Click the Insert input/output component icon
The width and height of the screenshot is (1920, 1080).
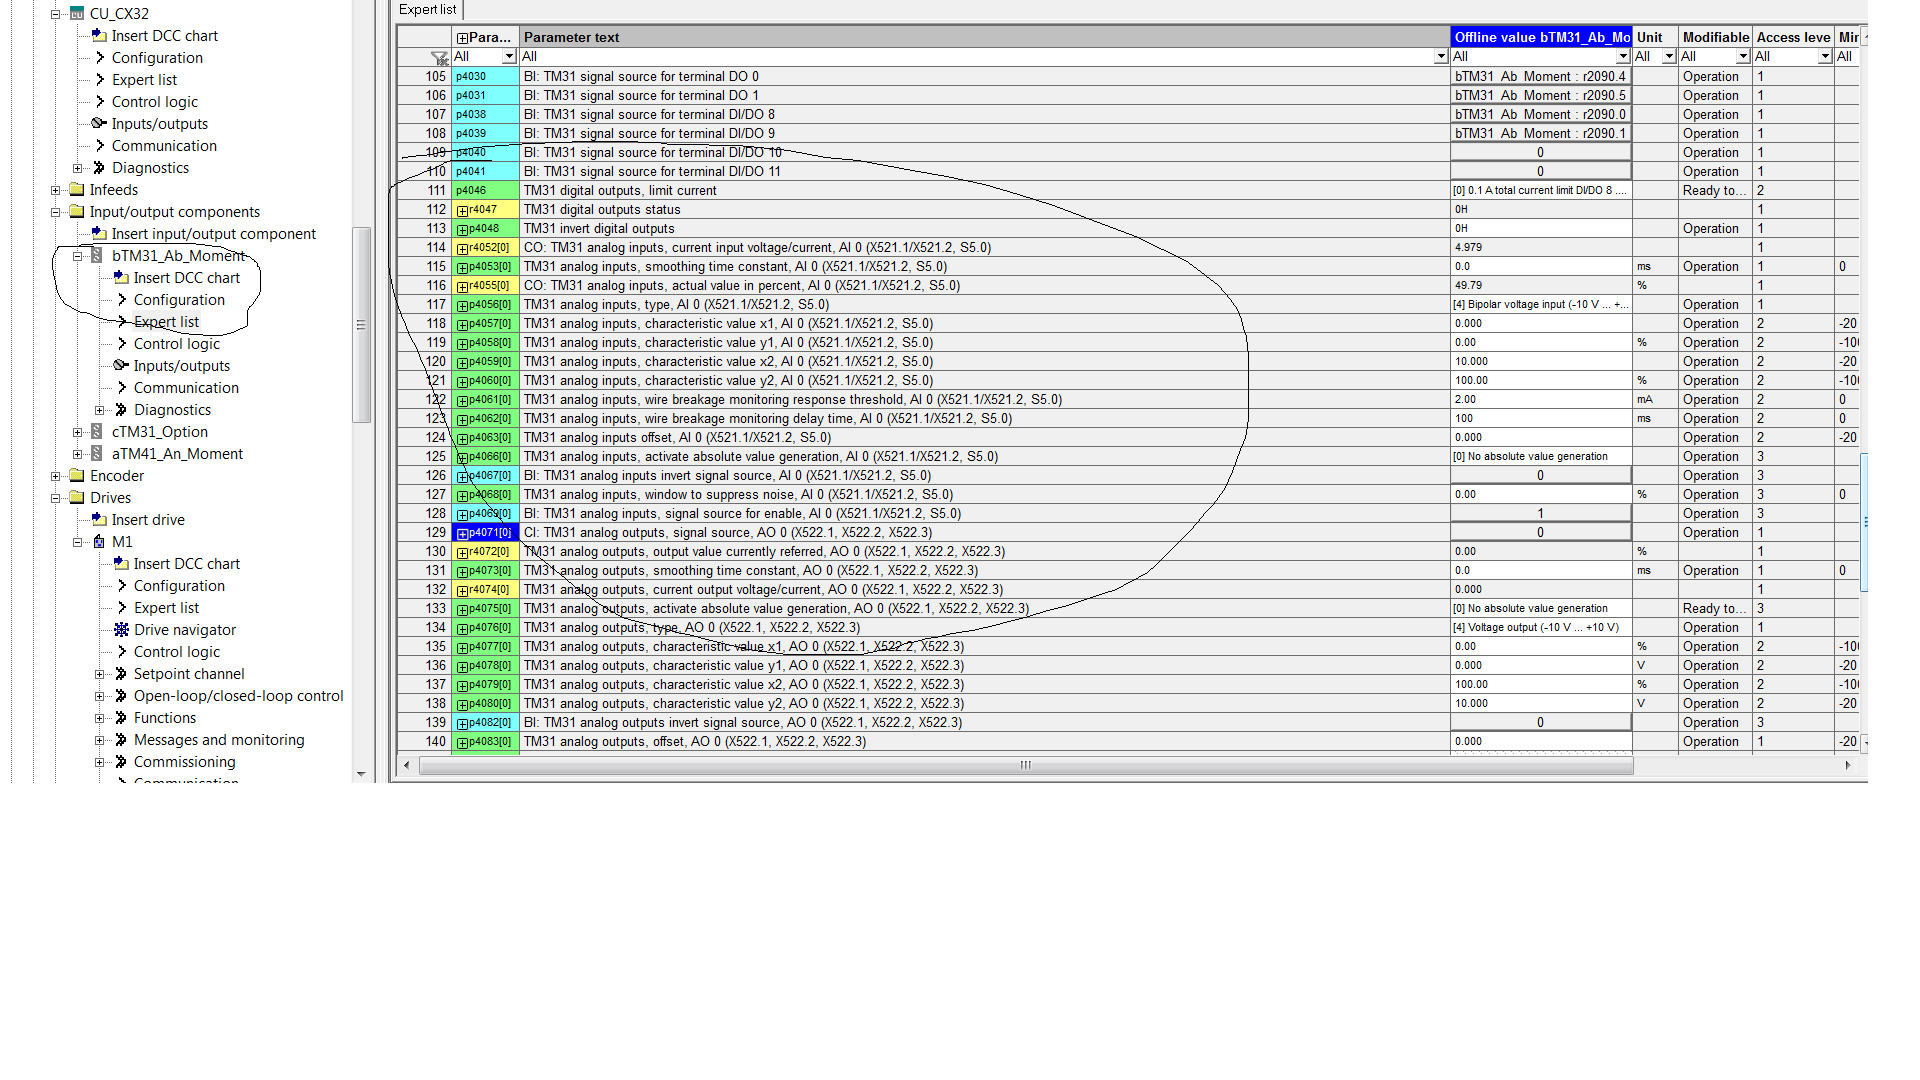pyautogui.click(x=99, y=234)
